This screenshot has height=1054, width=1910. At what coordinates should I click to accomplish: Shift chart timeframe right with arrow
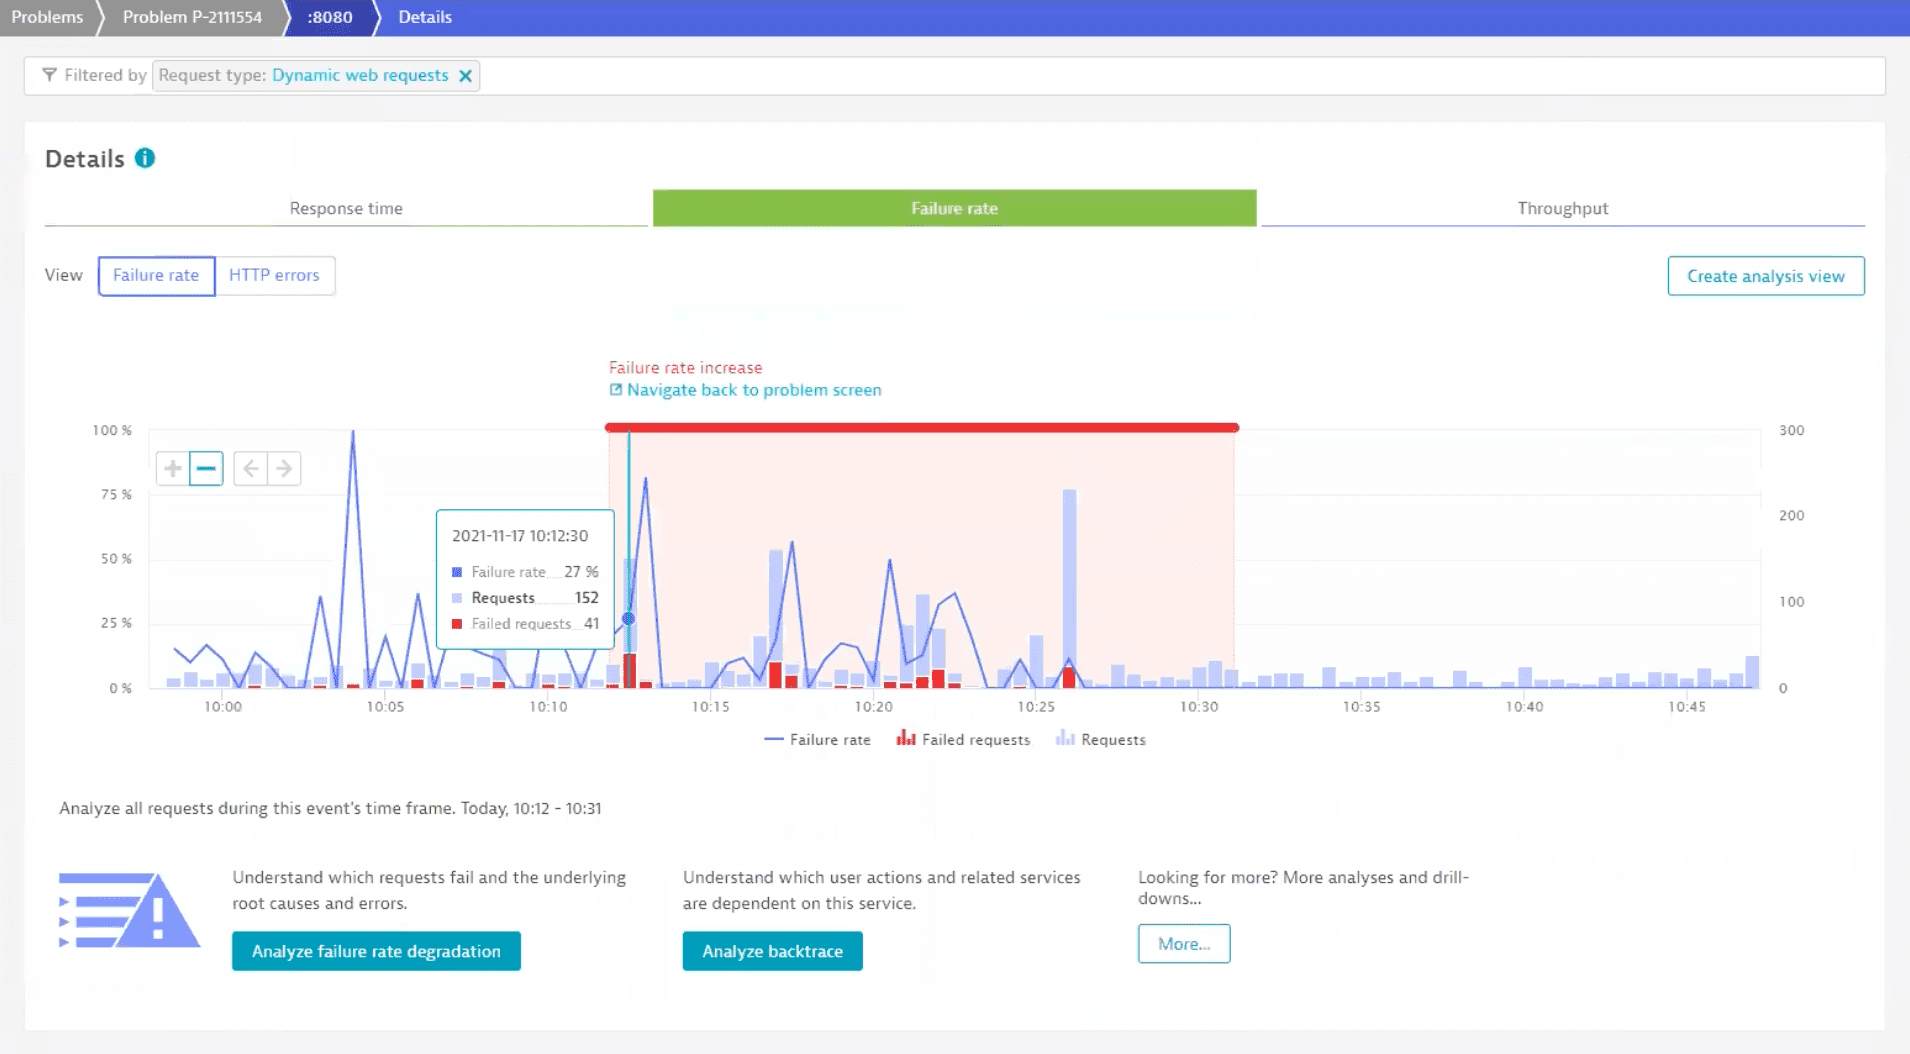click(284, 468)
